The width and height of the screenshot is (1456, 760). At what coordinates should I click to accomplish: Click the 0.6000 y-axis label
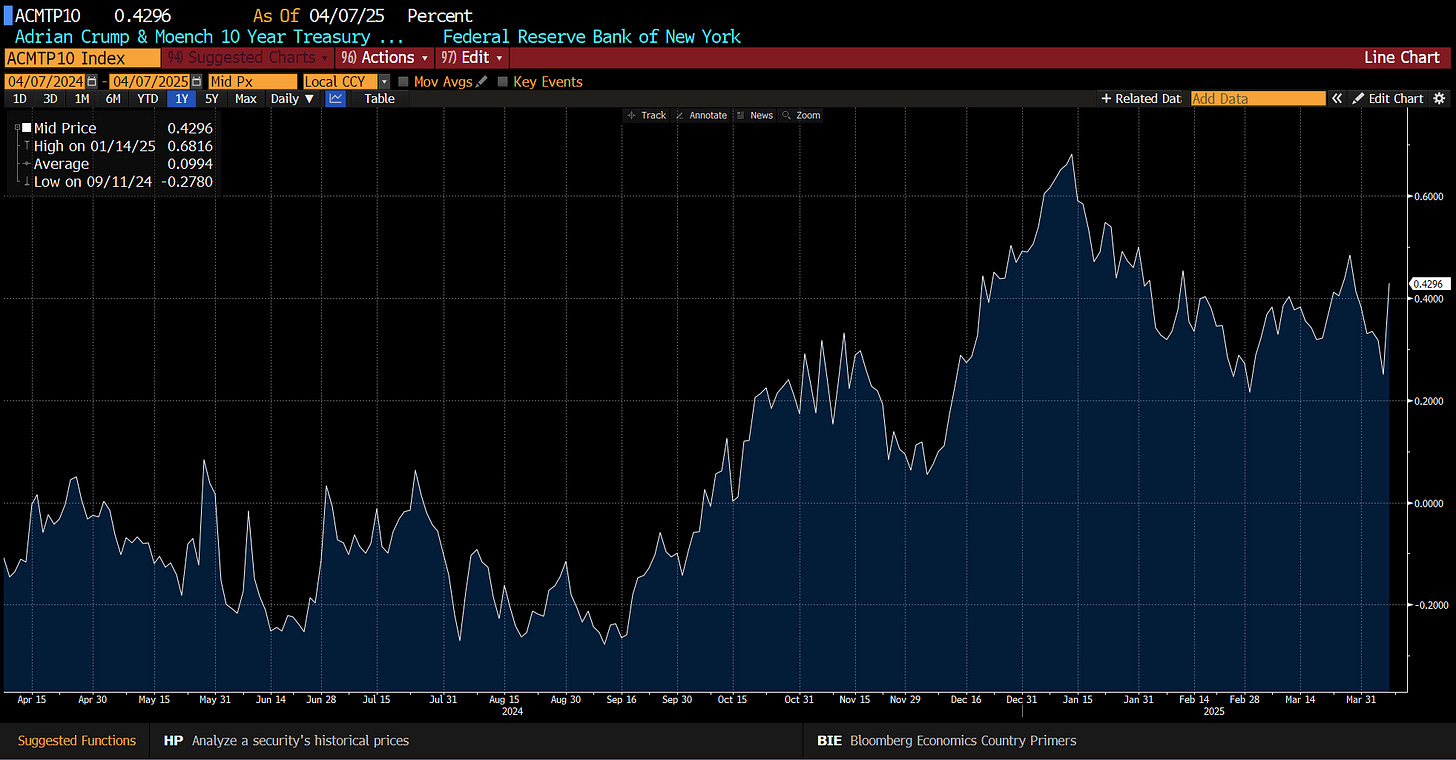coord(1429,197)
